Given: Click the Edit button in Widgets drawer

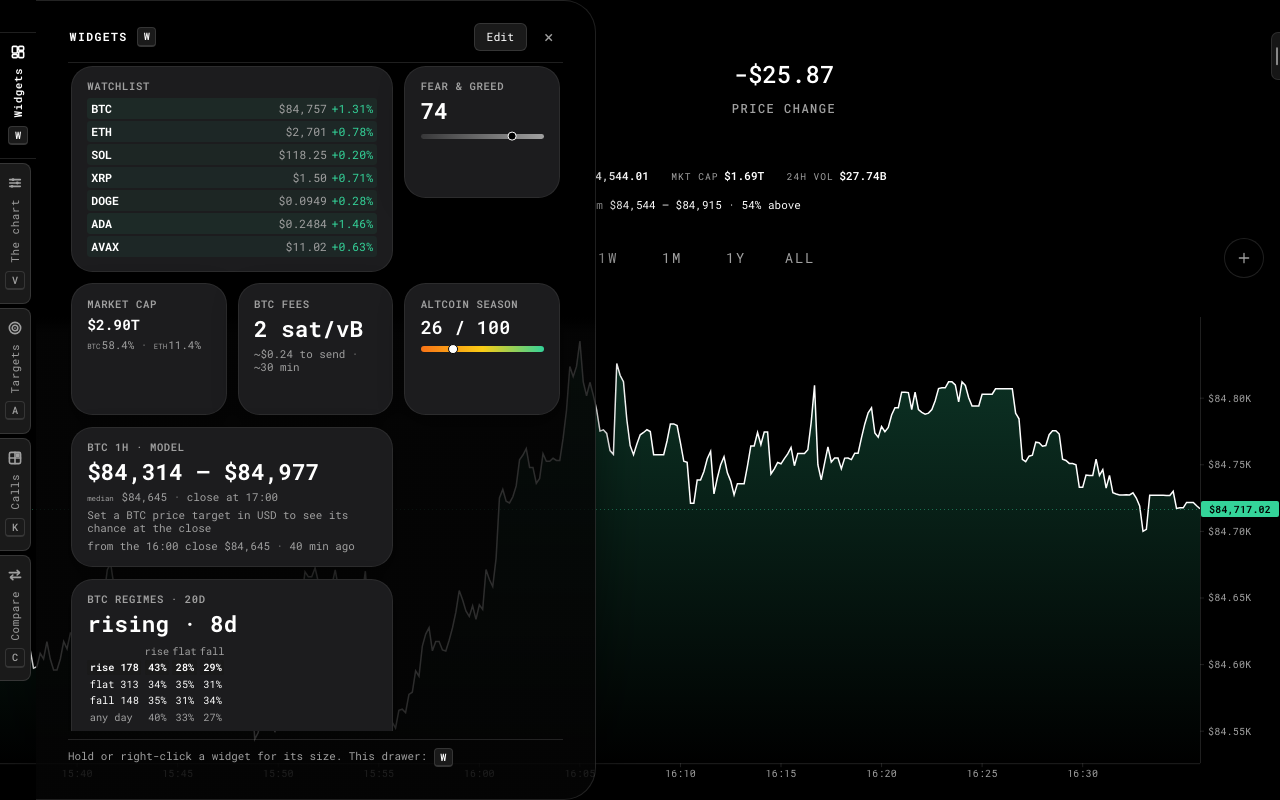Looking at the screenshot, I should coord(500,37).
